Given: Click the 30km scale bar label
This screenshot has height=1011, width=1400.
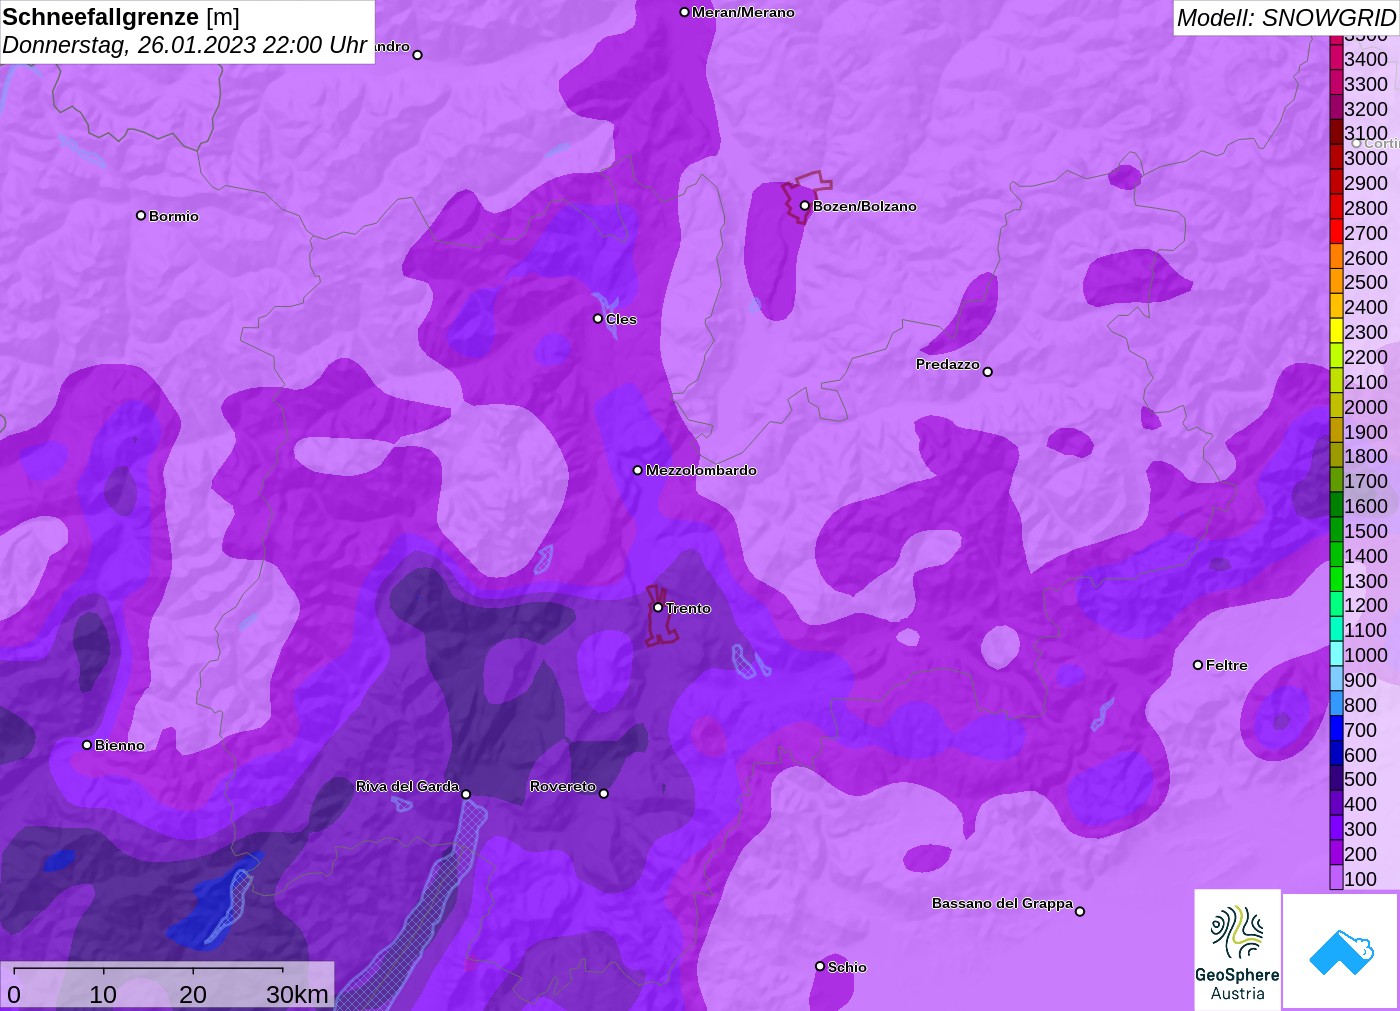Looking at the screenshot, I should (x=297, y=994).
